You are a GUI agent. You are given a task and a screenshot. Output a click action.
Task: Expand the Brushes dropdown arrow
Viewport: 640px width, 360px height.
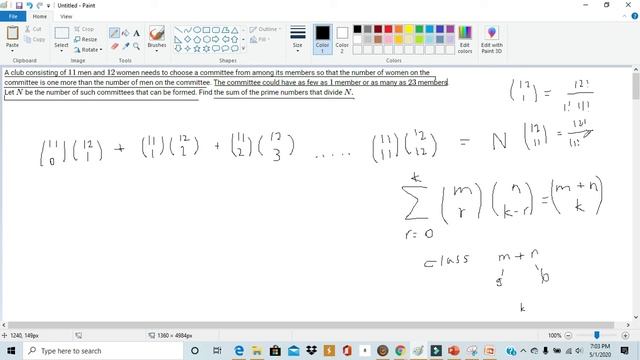tap(157, 51)
